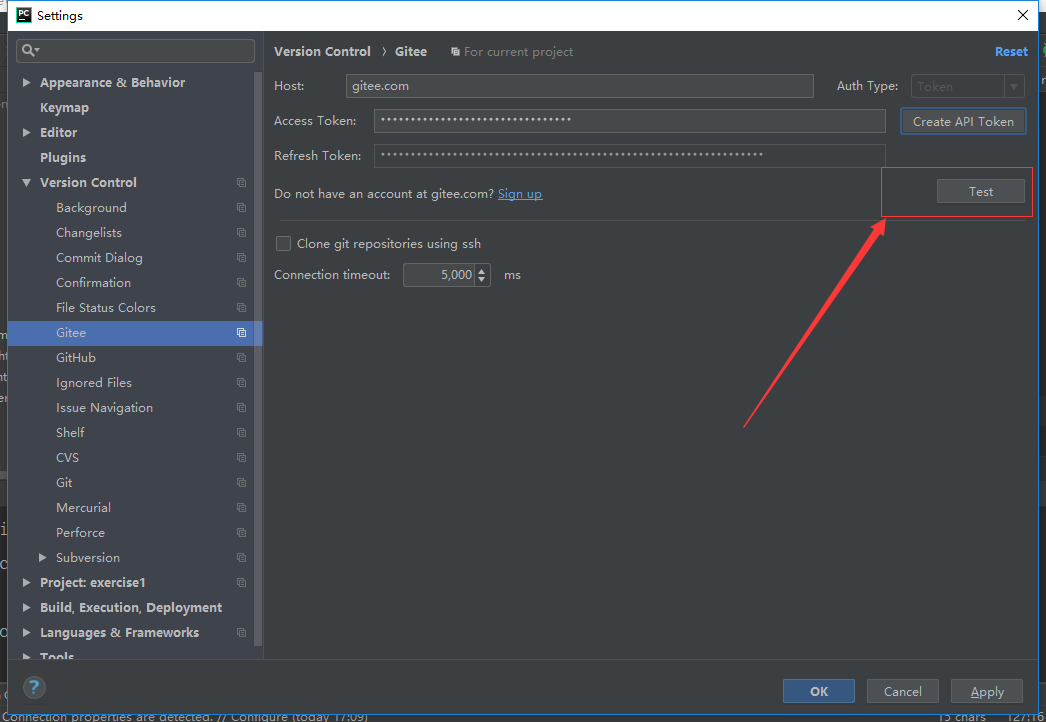The width and height of the screenshot is (1046, 722).
Task: Select Perforce settings entry
Action: (80, 532)
